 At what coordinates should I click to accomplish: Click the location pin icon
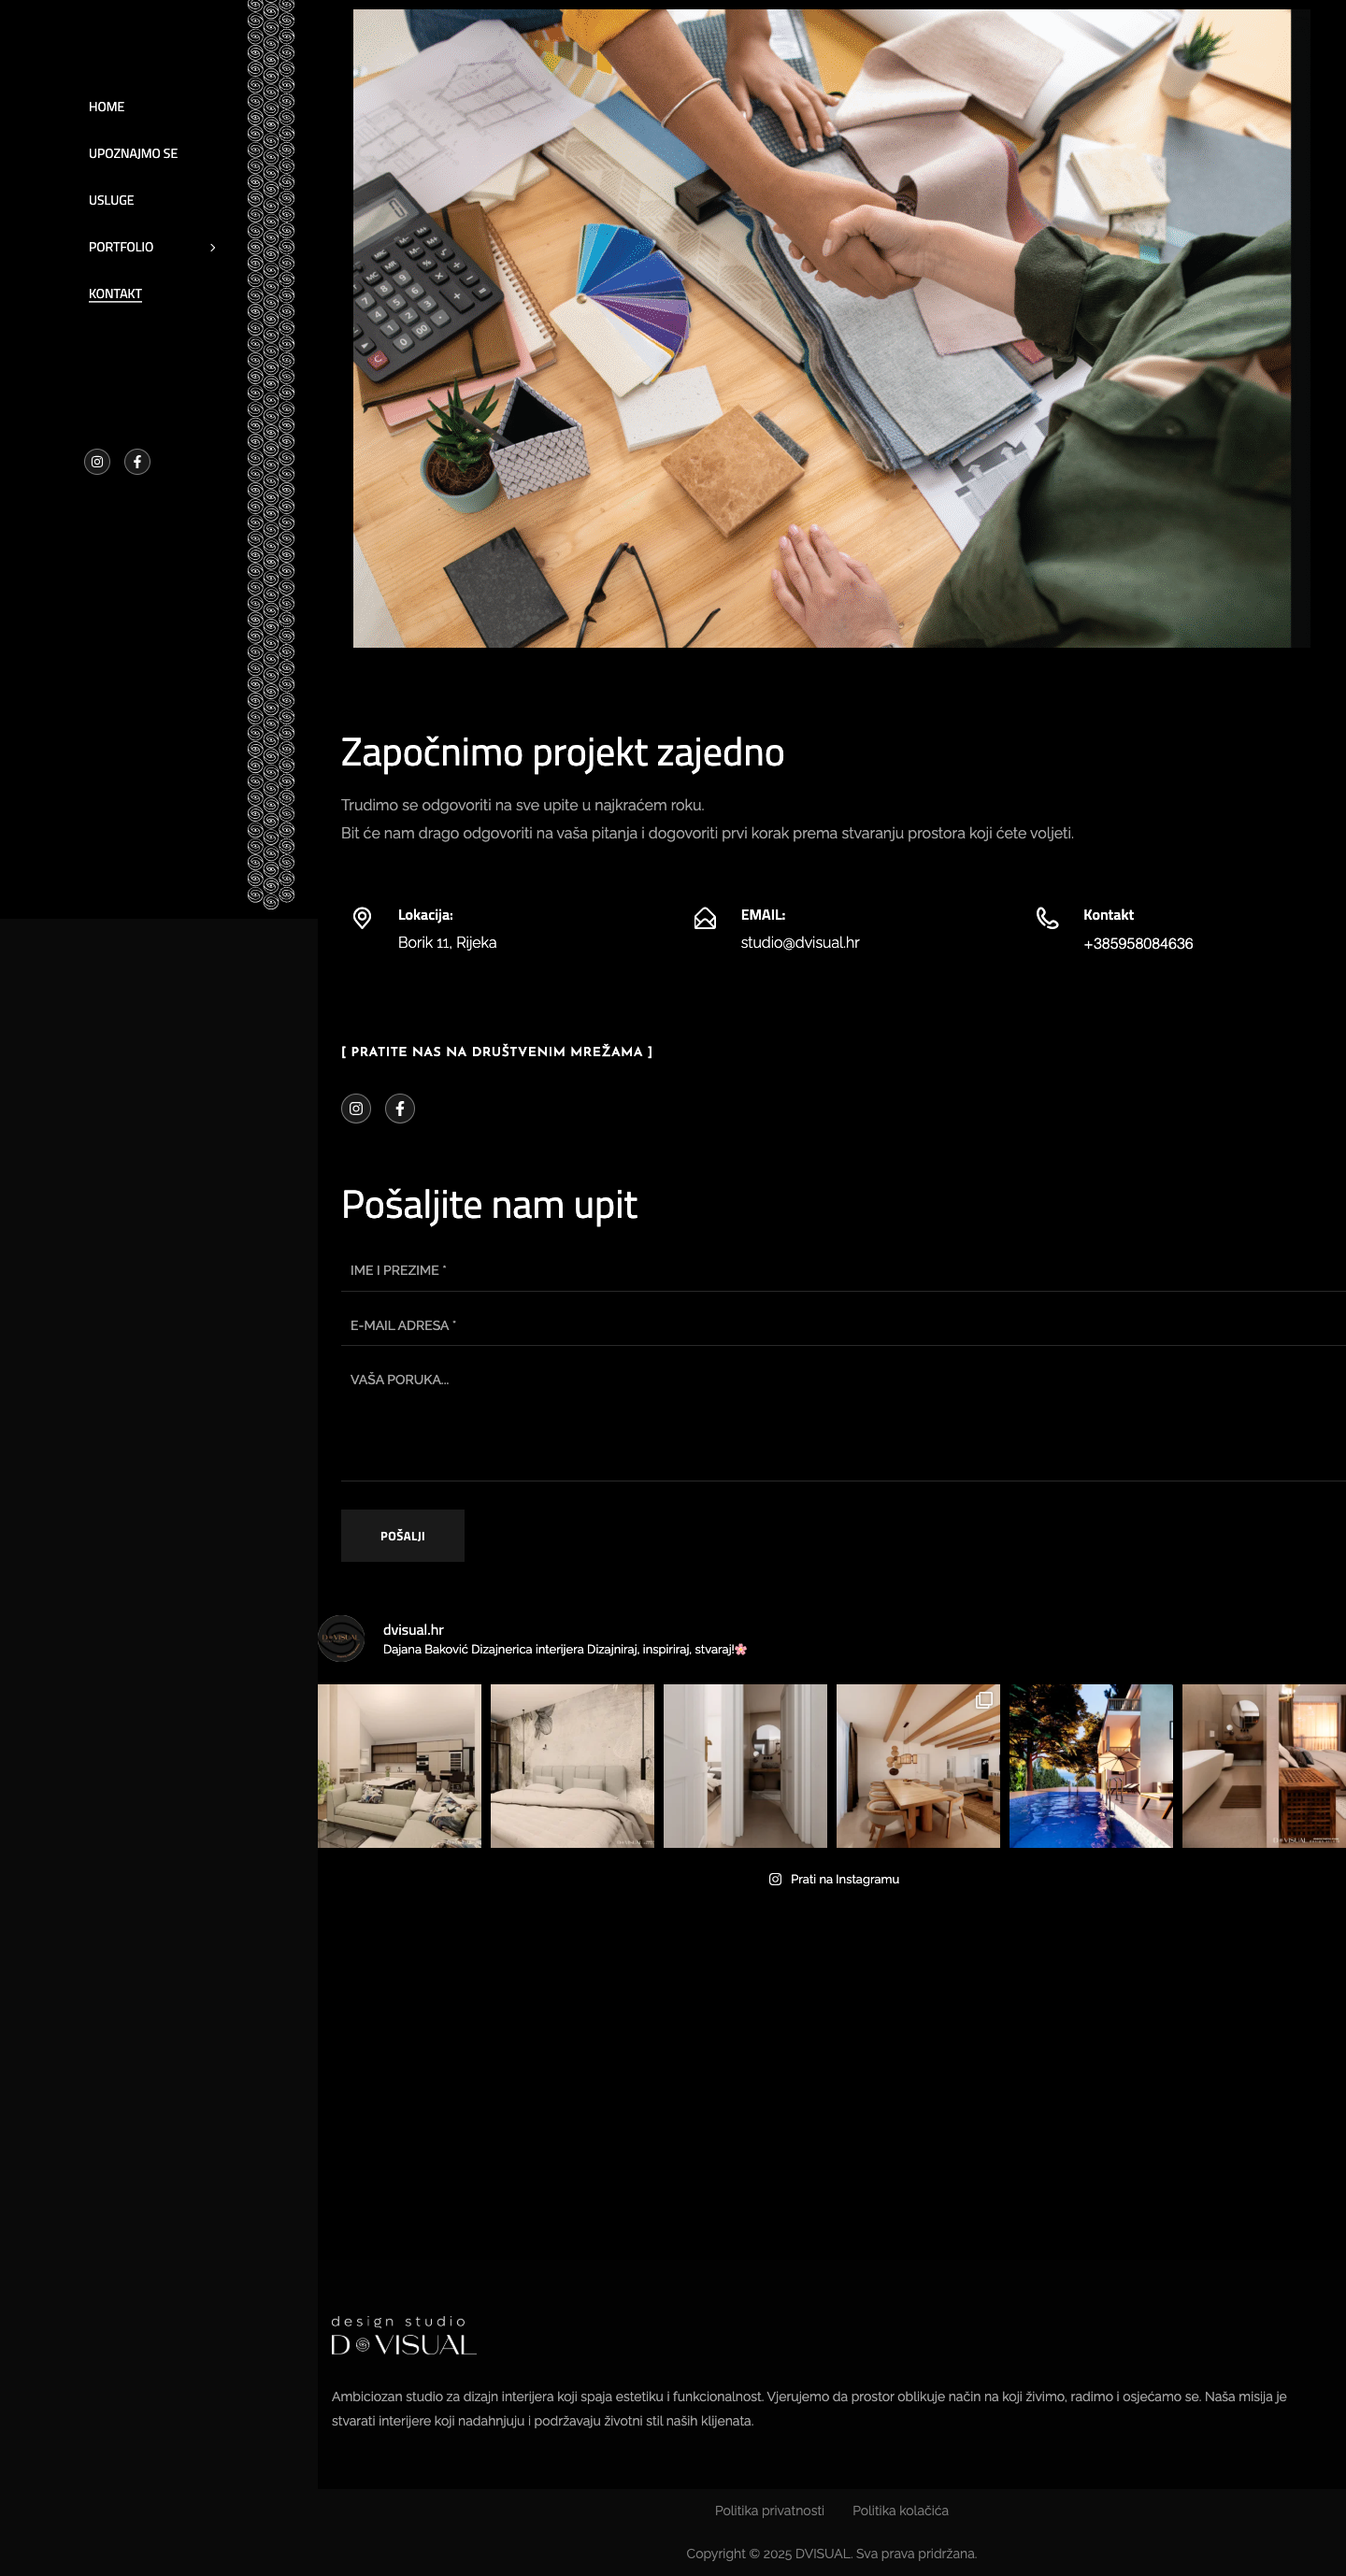362,918
